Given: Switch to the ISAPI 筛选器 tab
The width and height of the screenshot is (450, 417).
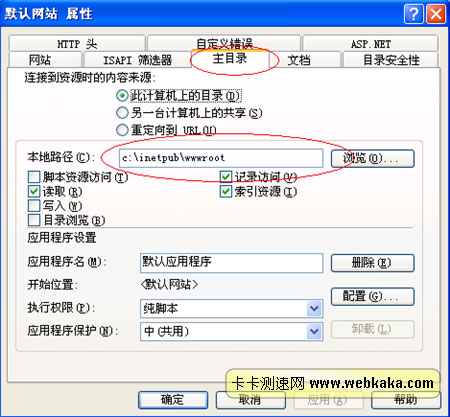Looking at the screenshot, I should [137, 60].
